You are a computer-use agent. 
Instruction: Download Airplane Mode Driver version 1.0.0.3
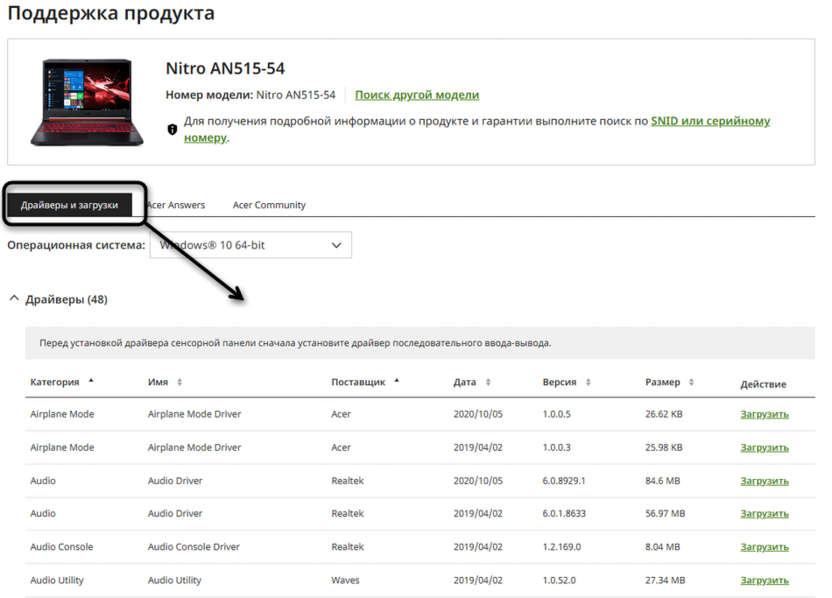point(765,447)
